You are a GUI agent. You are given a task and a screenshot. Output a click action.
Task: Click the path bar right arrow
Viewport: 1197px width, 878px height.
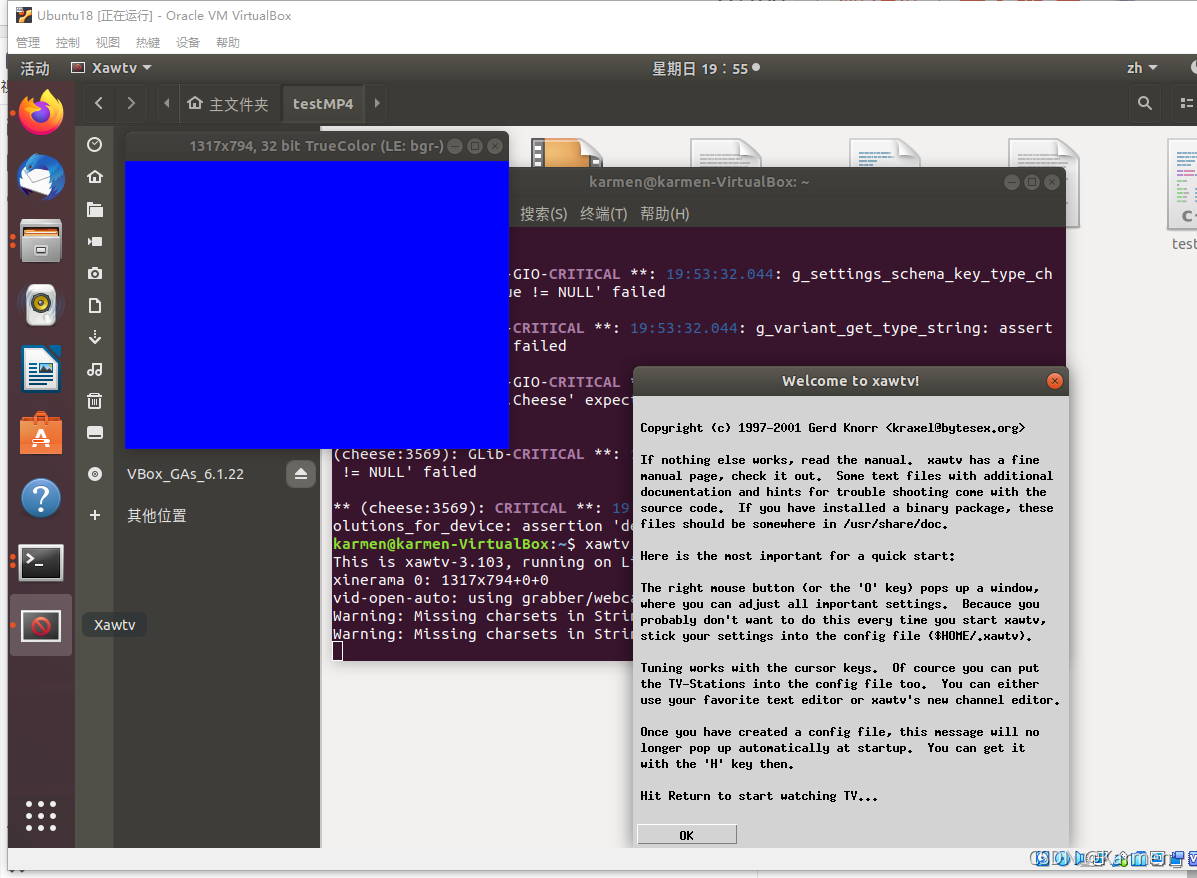coord(376,103)
